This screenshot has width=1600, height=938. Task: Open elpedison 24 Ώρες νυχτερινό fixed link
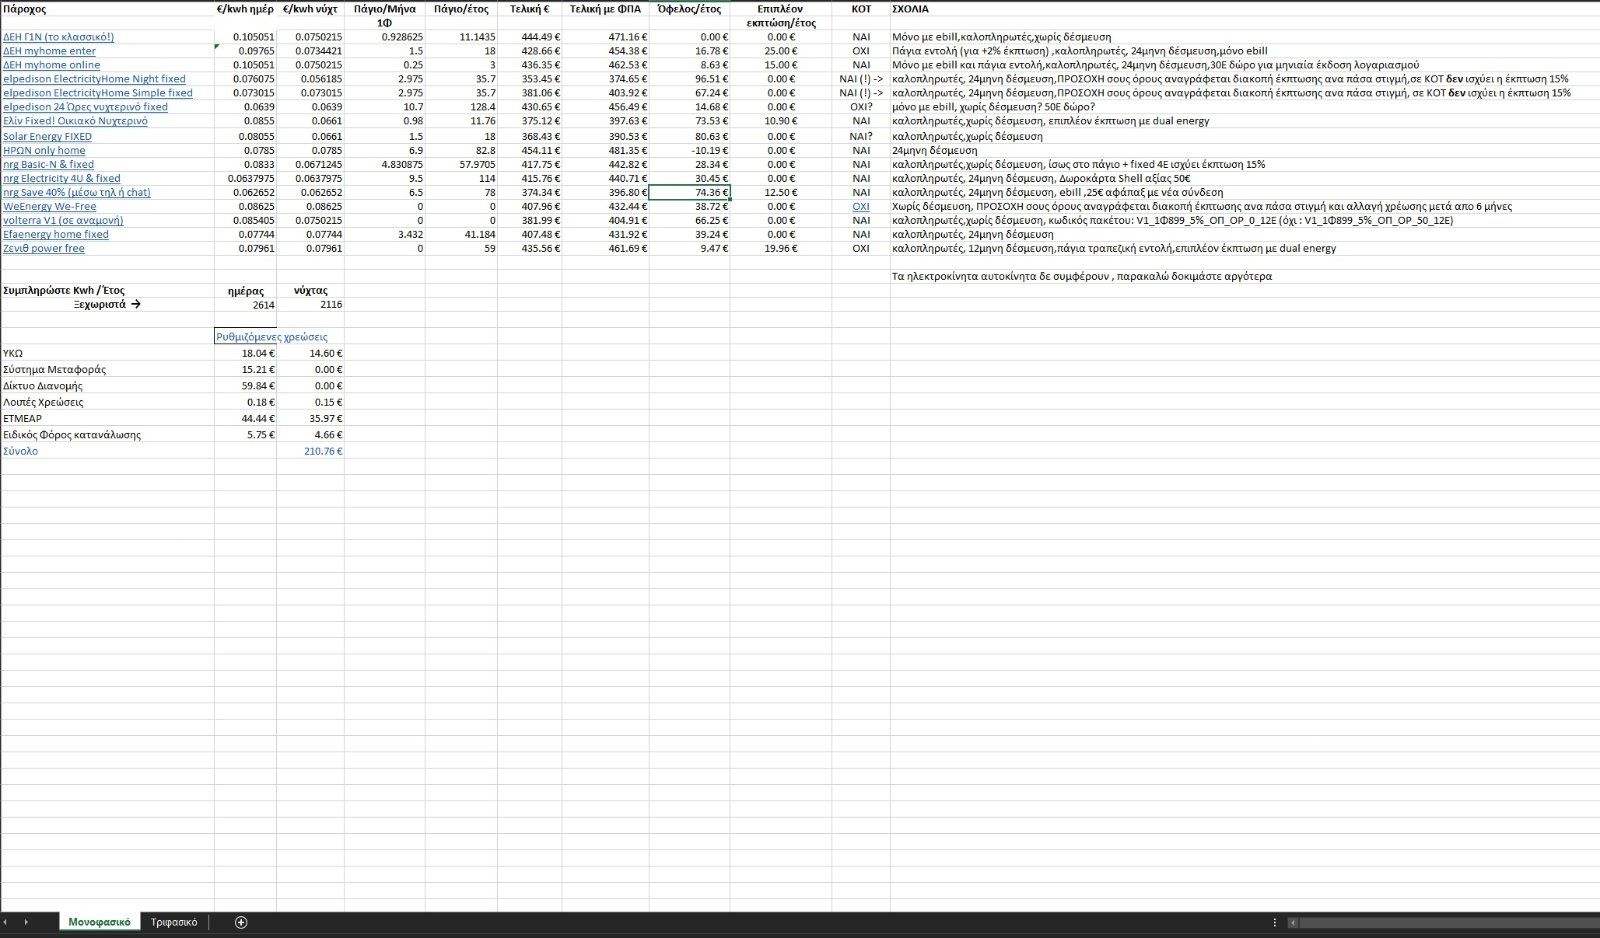pyautogui.click(x=85, y=107)
